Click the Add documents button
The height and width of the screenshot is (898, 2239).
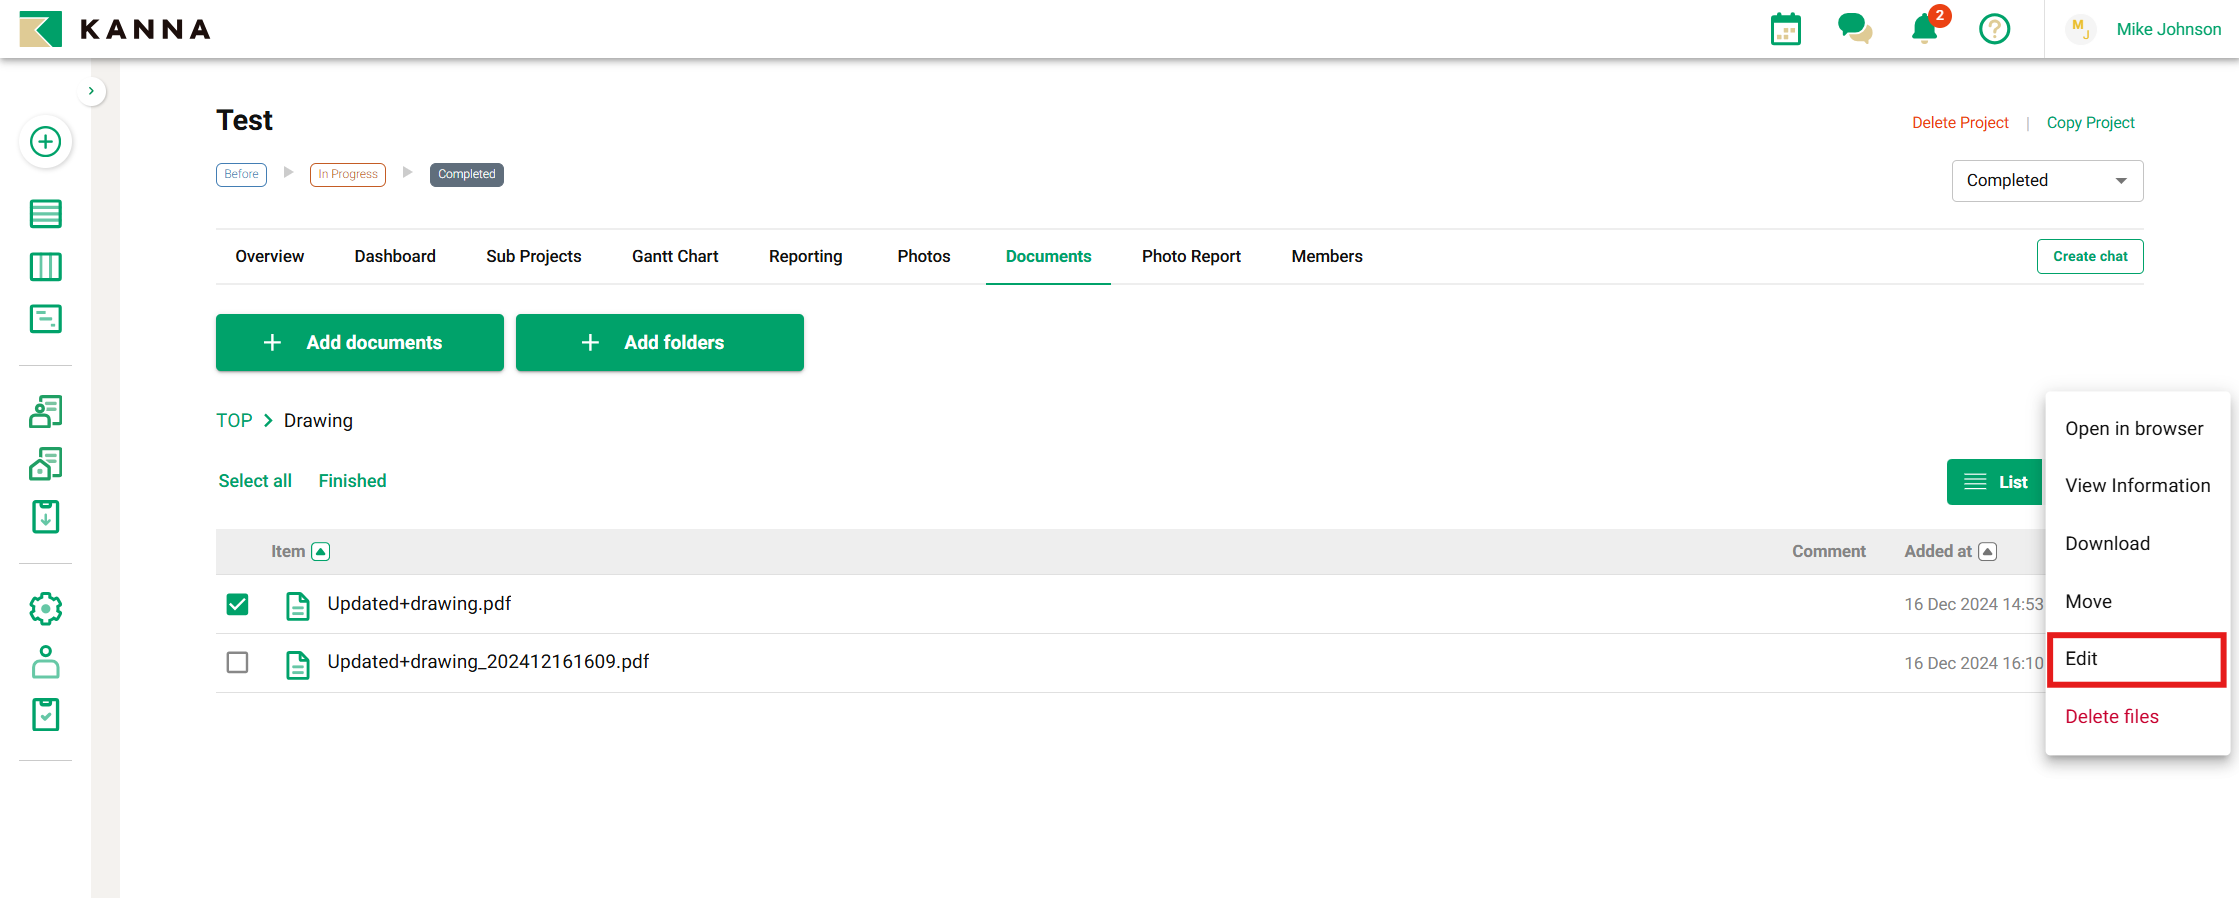point(359,343)
